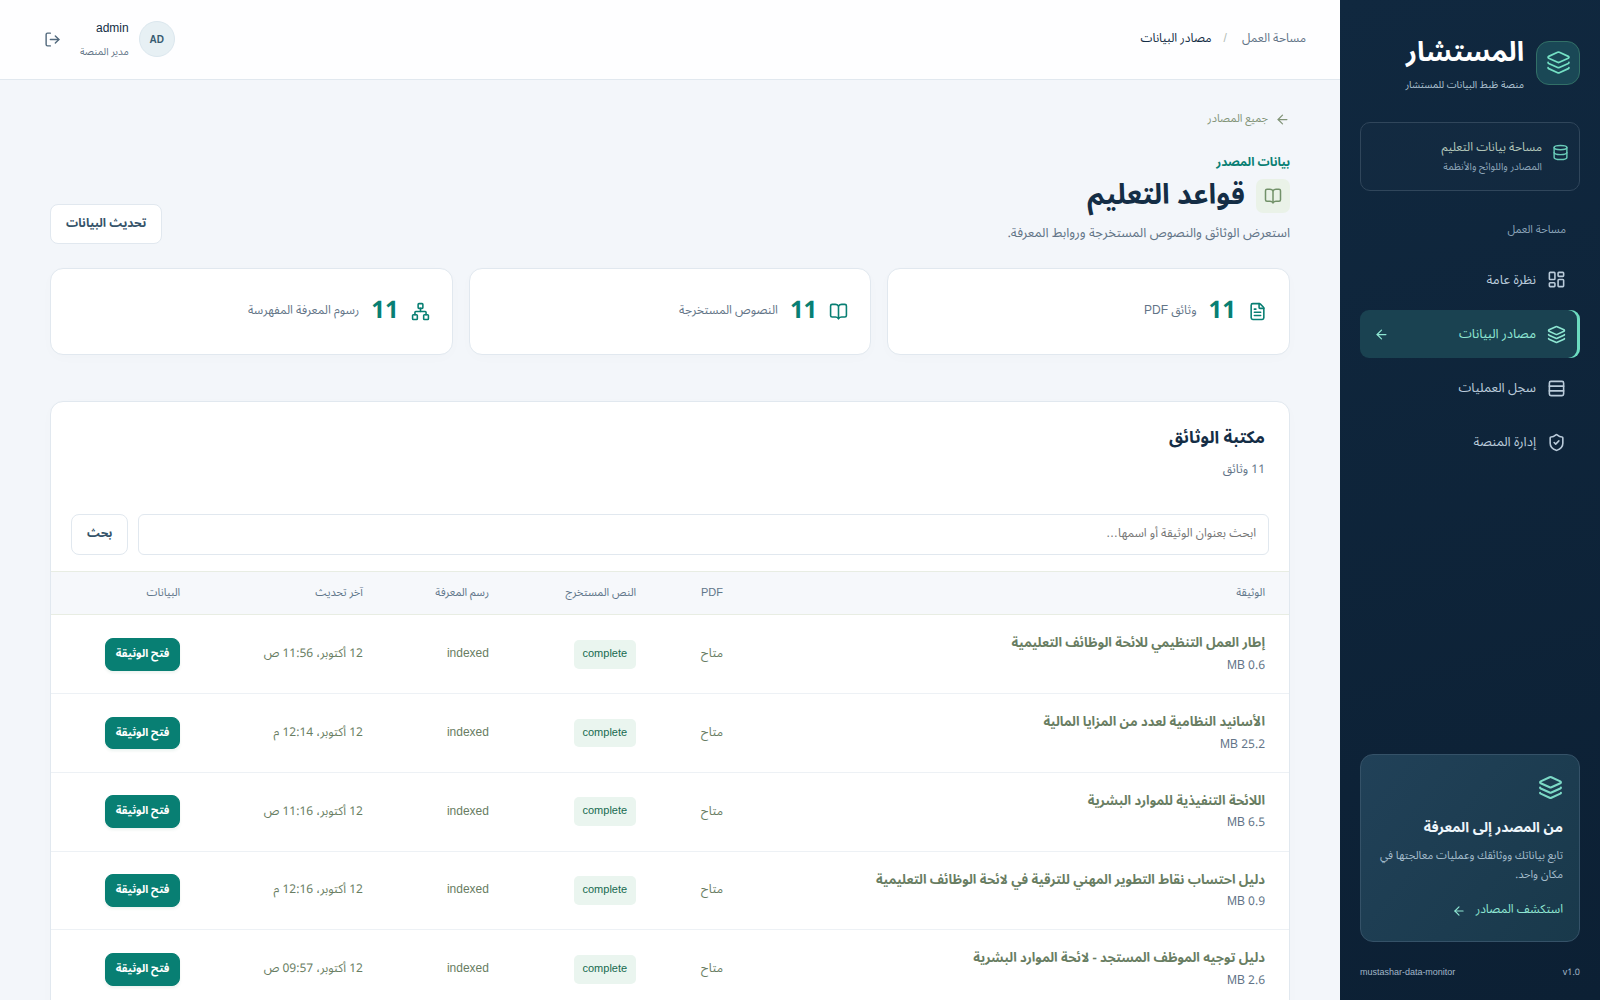Click title دليل توجيه الموظف المستجد
This screenshot has width=1600, height=1000.
click(x=1119, y=958)
